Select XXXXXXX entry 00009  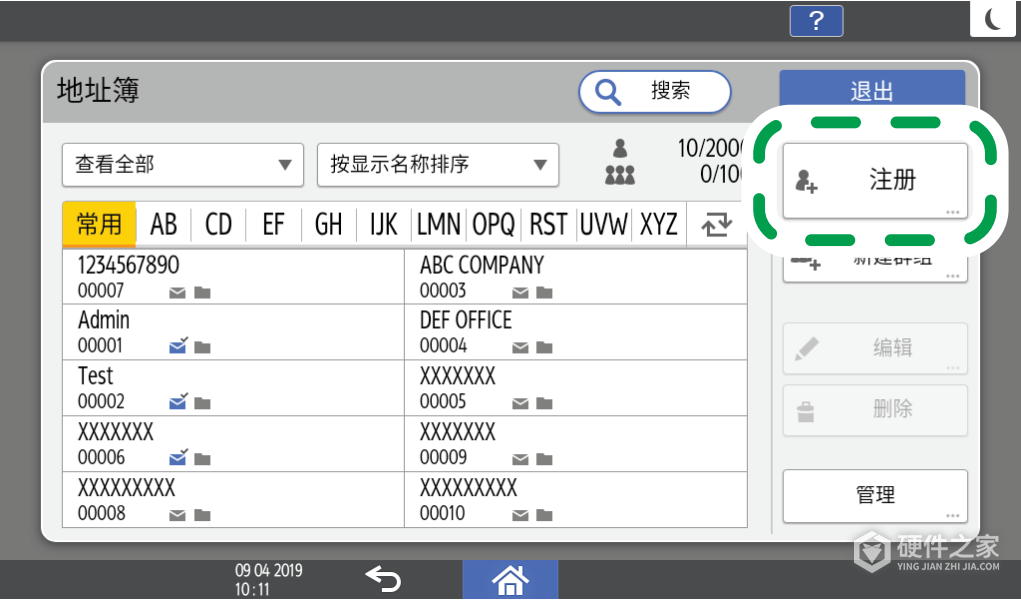point(576,444)
